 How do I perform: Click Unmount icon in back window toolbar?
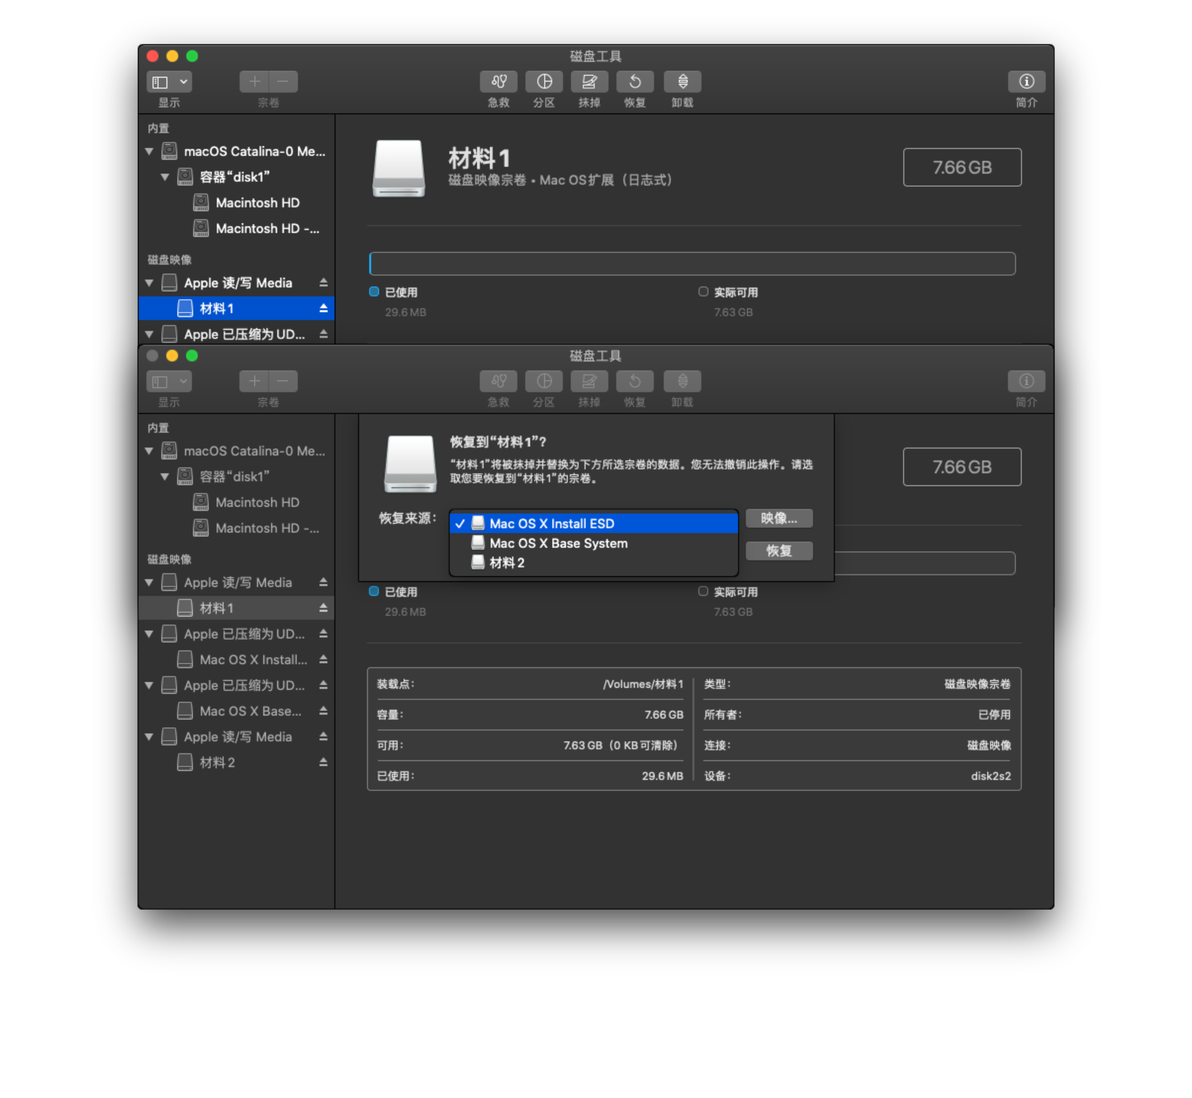point(682,81)
